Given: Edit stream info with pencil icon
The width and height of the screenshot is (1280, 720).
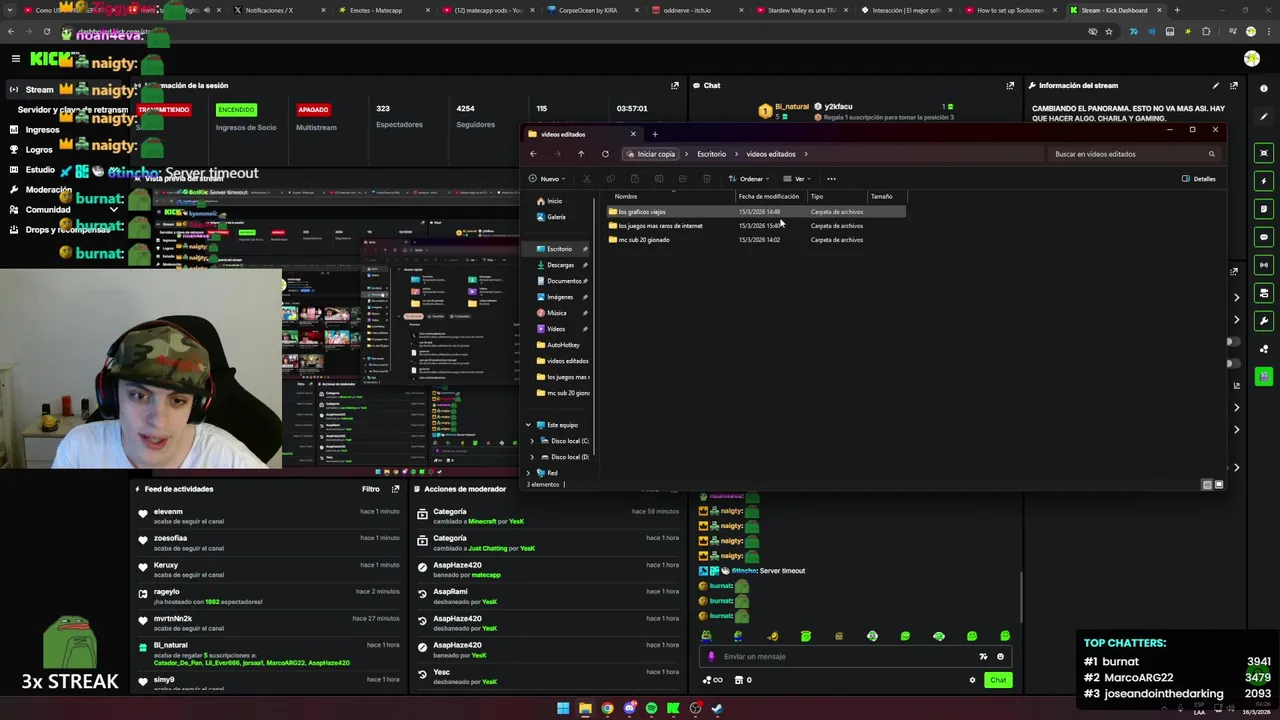Looking at the screenshot, I should [1216, 85].
